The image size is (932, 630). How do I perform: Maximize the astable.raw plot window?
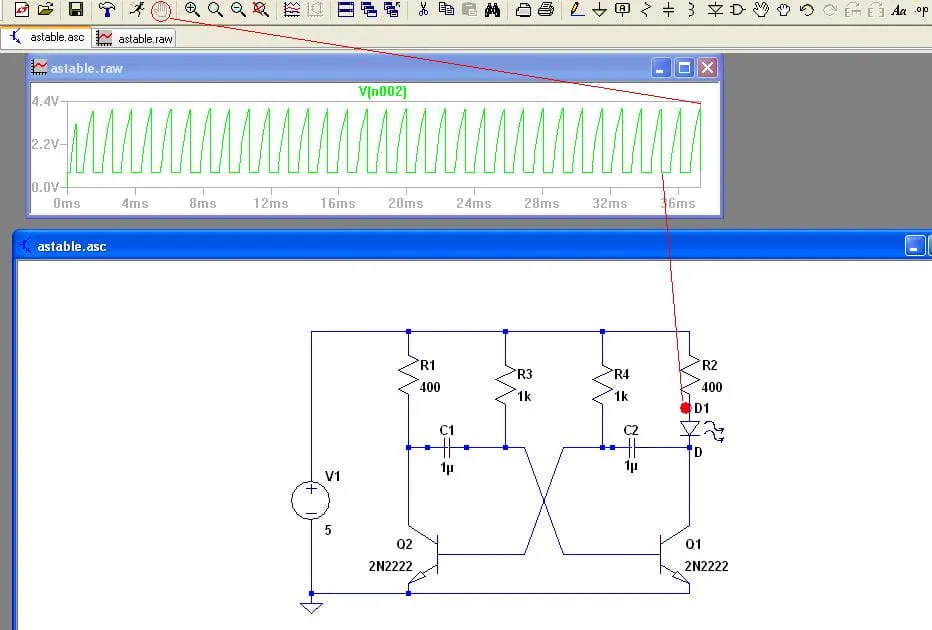click(x=684, y=68)
